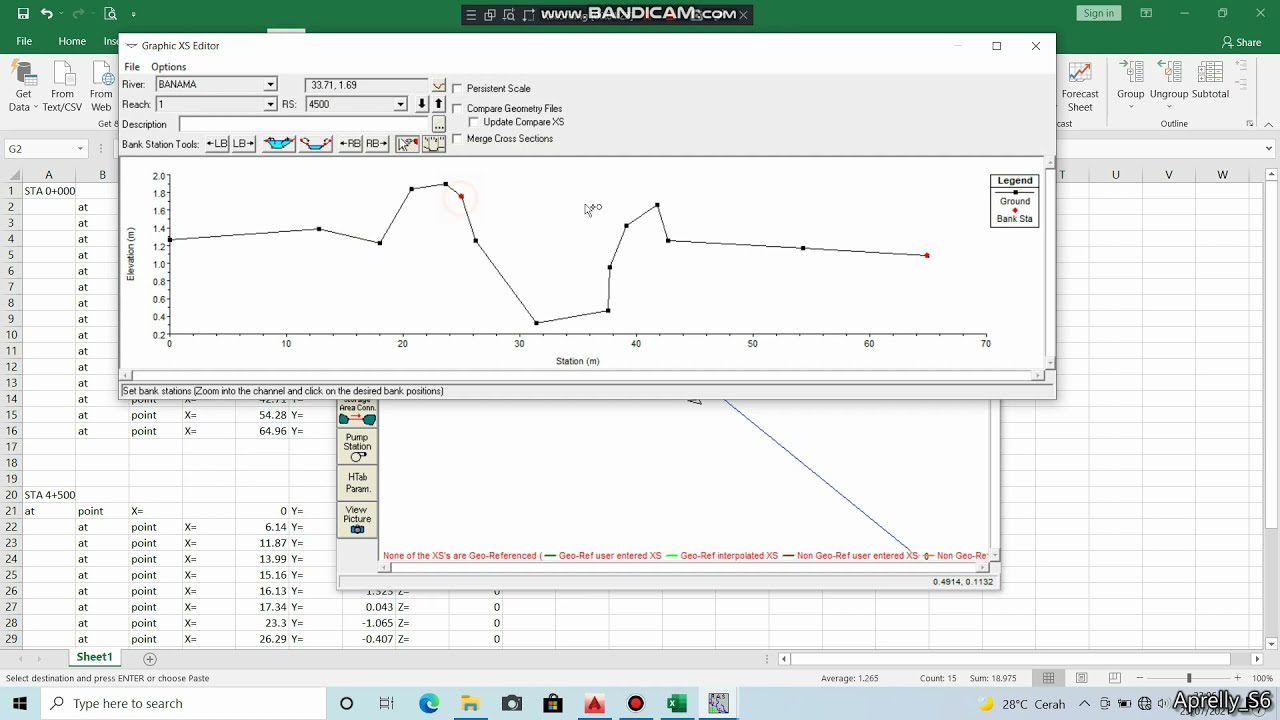Click the first blue channel bank tool icon
Screen dimensions: 1280x720
point(279,144)
